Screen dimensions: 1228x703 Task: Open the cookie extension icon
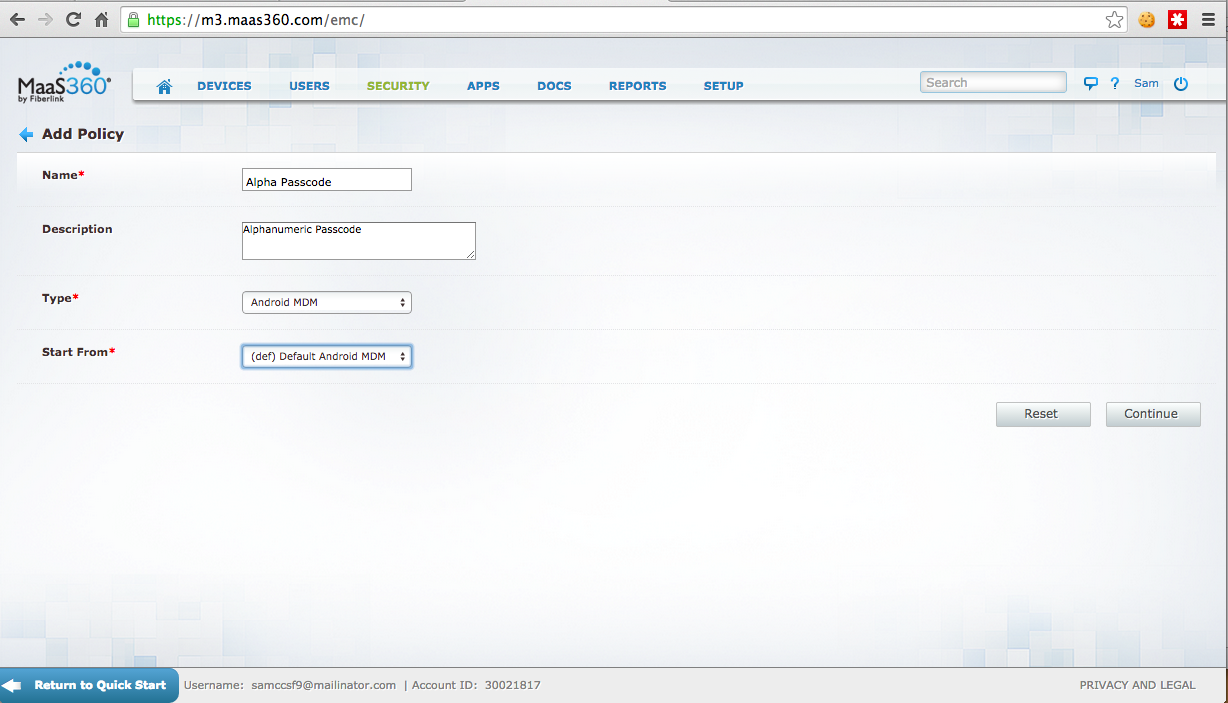pos(1148,19)
